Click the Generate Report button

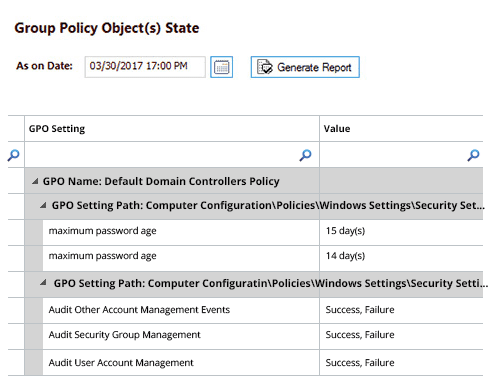(305, 67)
